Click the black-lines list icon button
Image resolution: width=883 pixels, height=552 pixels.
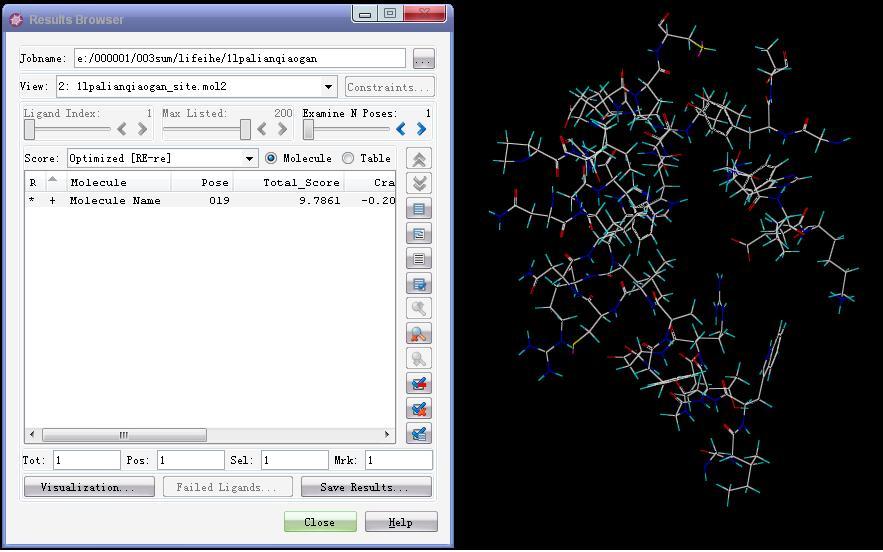418,259
